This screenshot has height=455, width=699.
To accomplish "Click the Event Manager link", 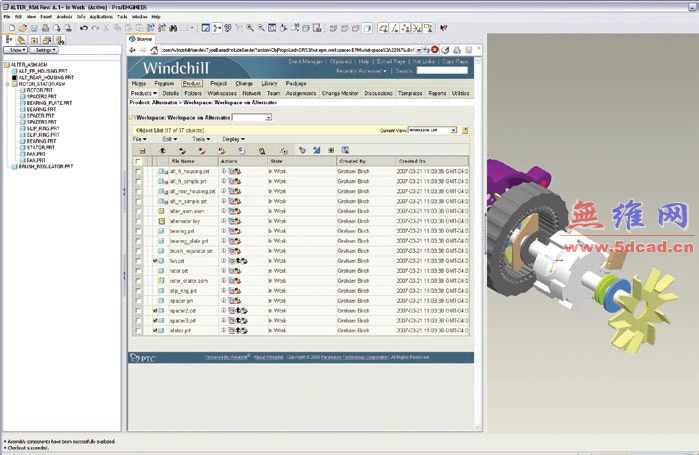I will [x=305, y=61].
